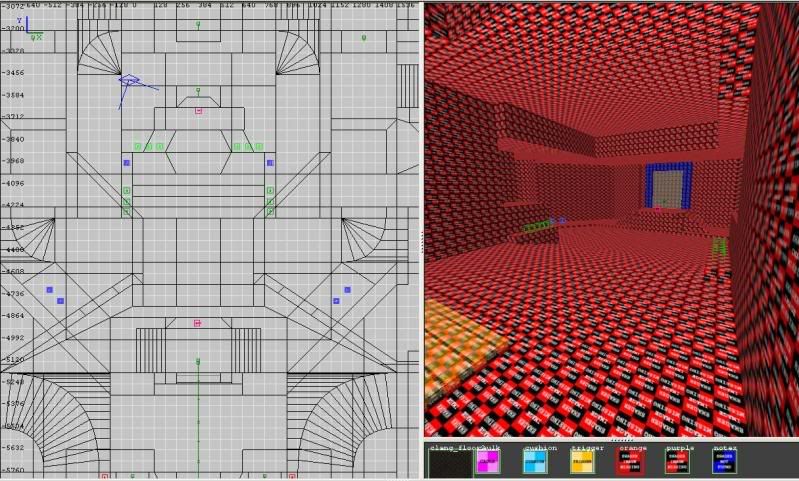Select the yellow trigger texture

pyautogui.click(x=584, y=462)
